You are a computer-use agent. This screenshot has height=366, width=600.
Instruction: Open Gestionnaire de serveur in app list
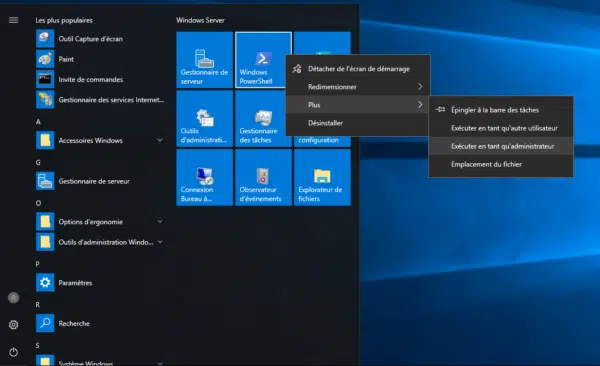[x=100, y=181]
